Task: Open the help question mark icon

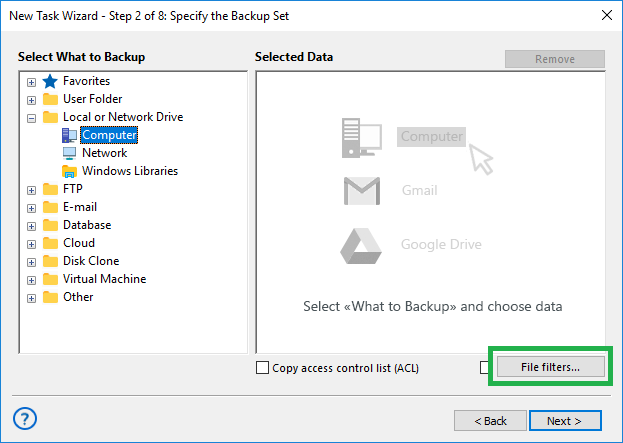Action: coord(25,418)
